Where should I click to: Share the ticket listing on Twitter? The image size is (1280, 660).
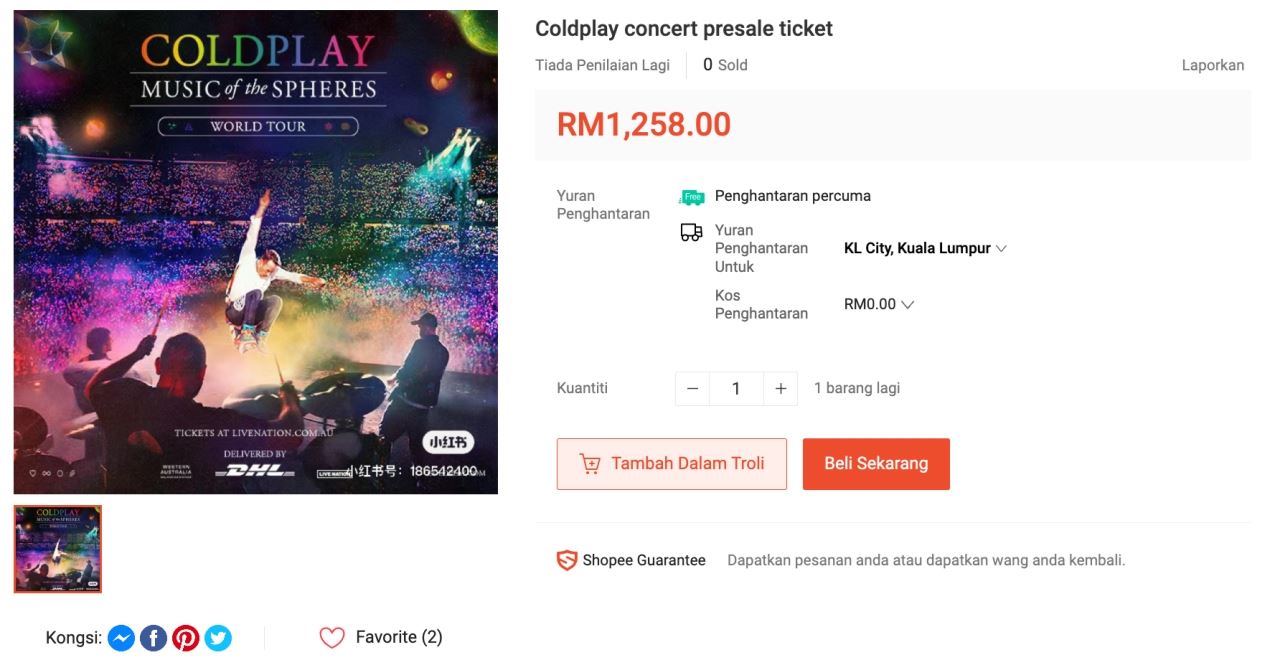point(218,637)
